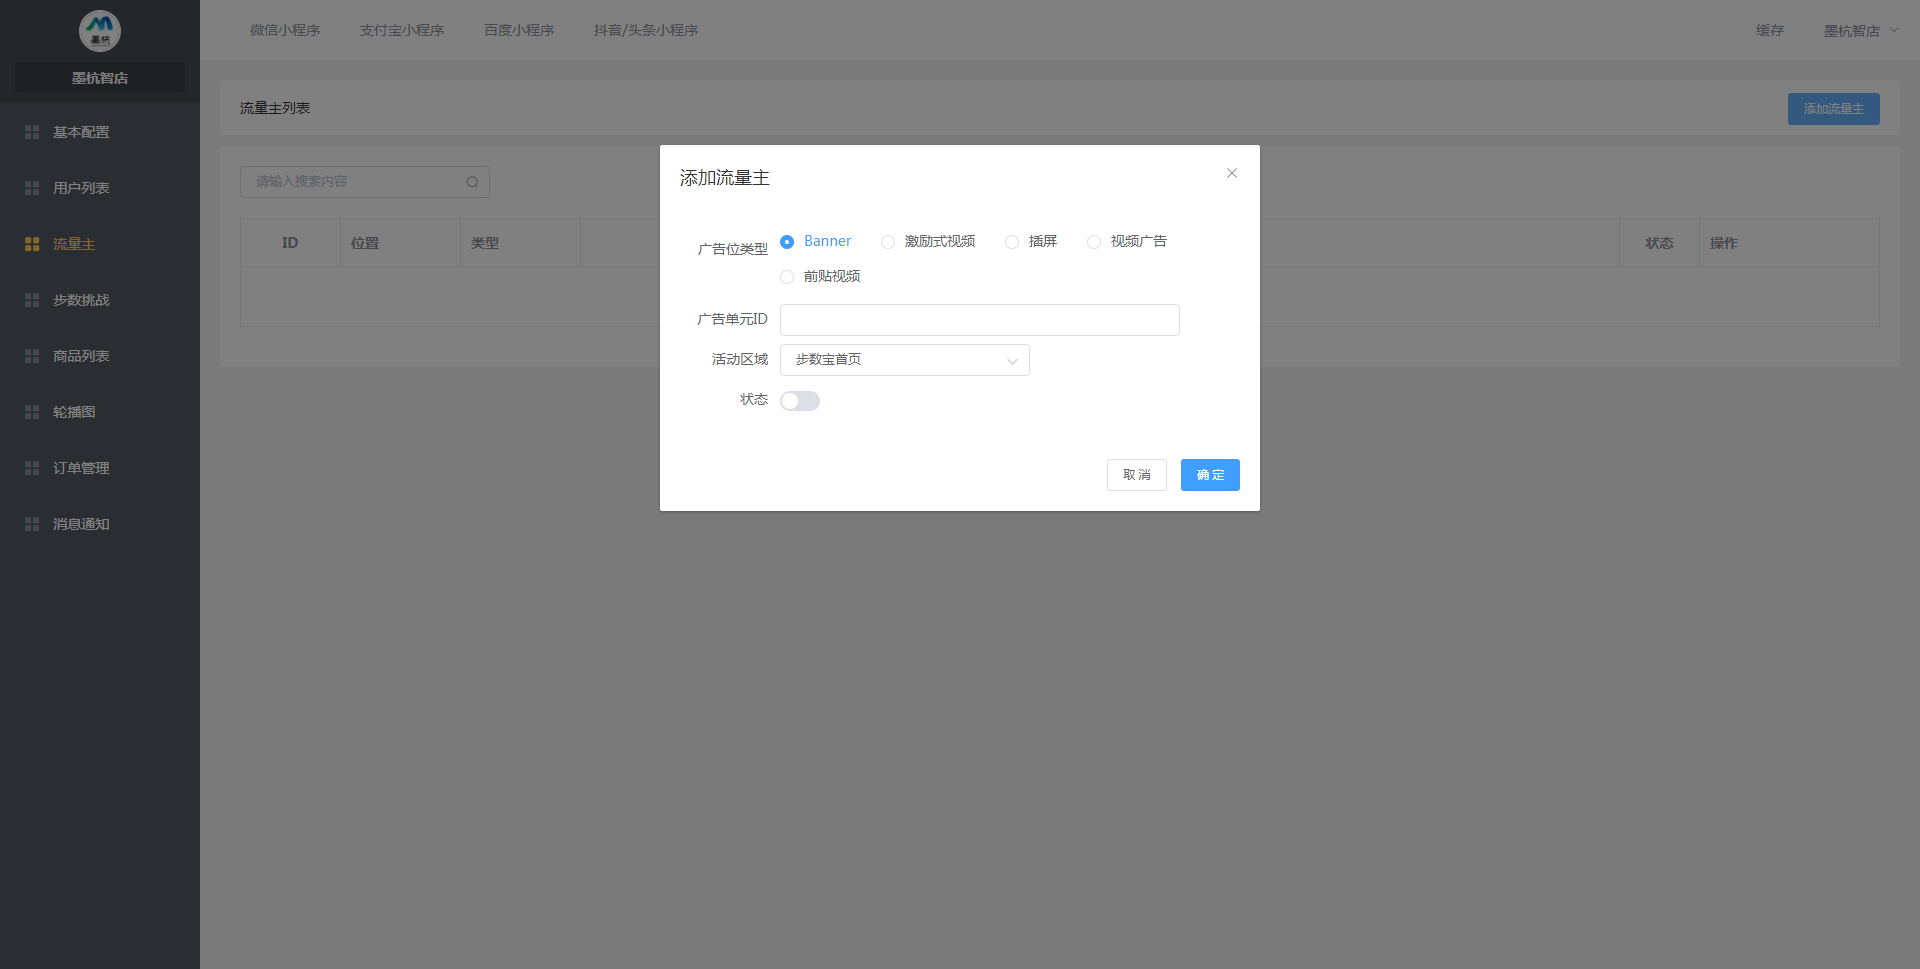
Task: Click the 墨杭 logo avatar in the sidebar
Action: [x=100, y=31]
